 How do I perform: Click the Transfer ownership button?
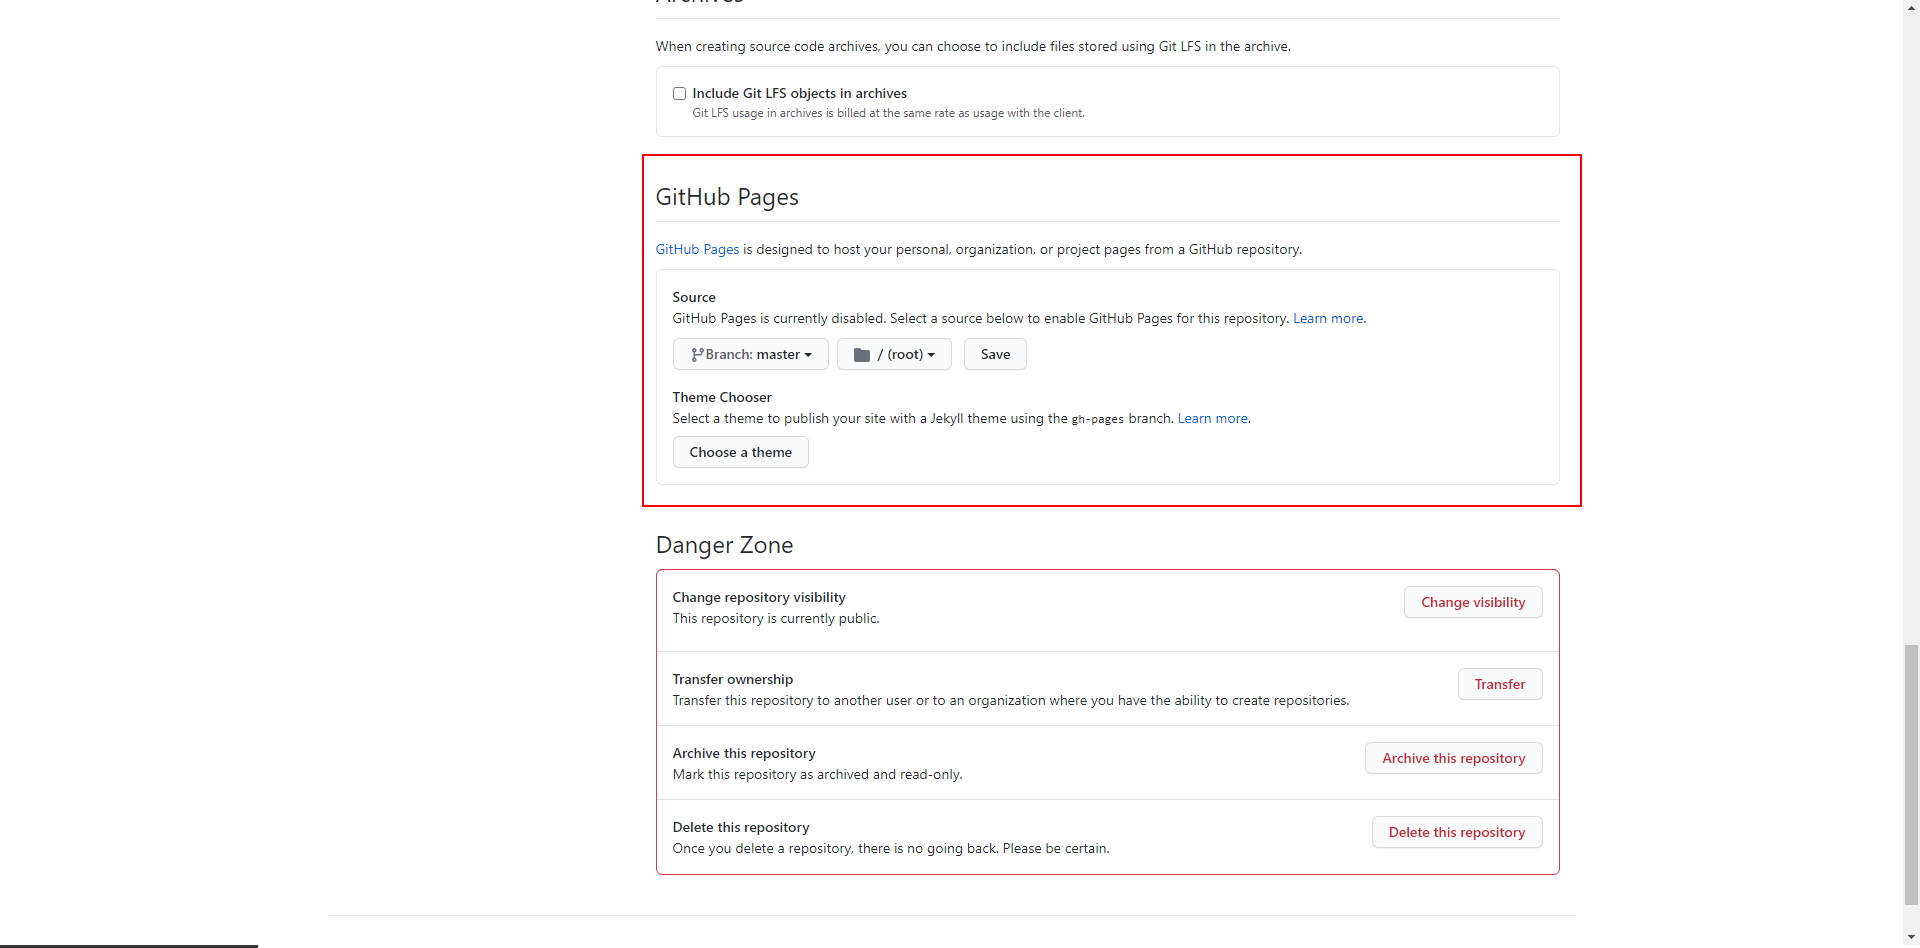pyautogui.click(x=1500, y=684)
